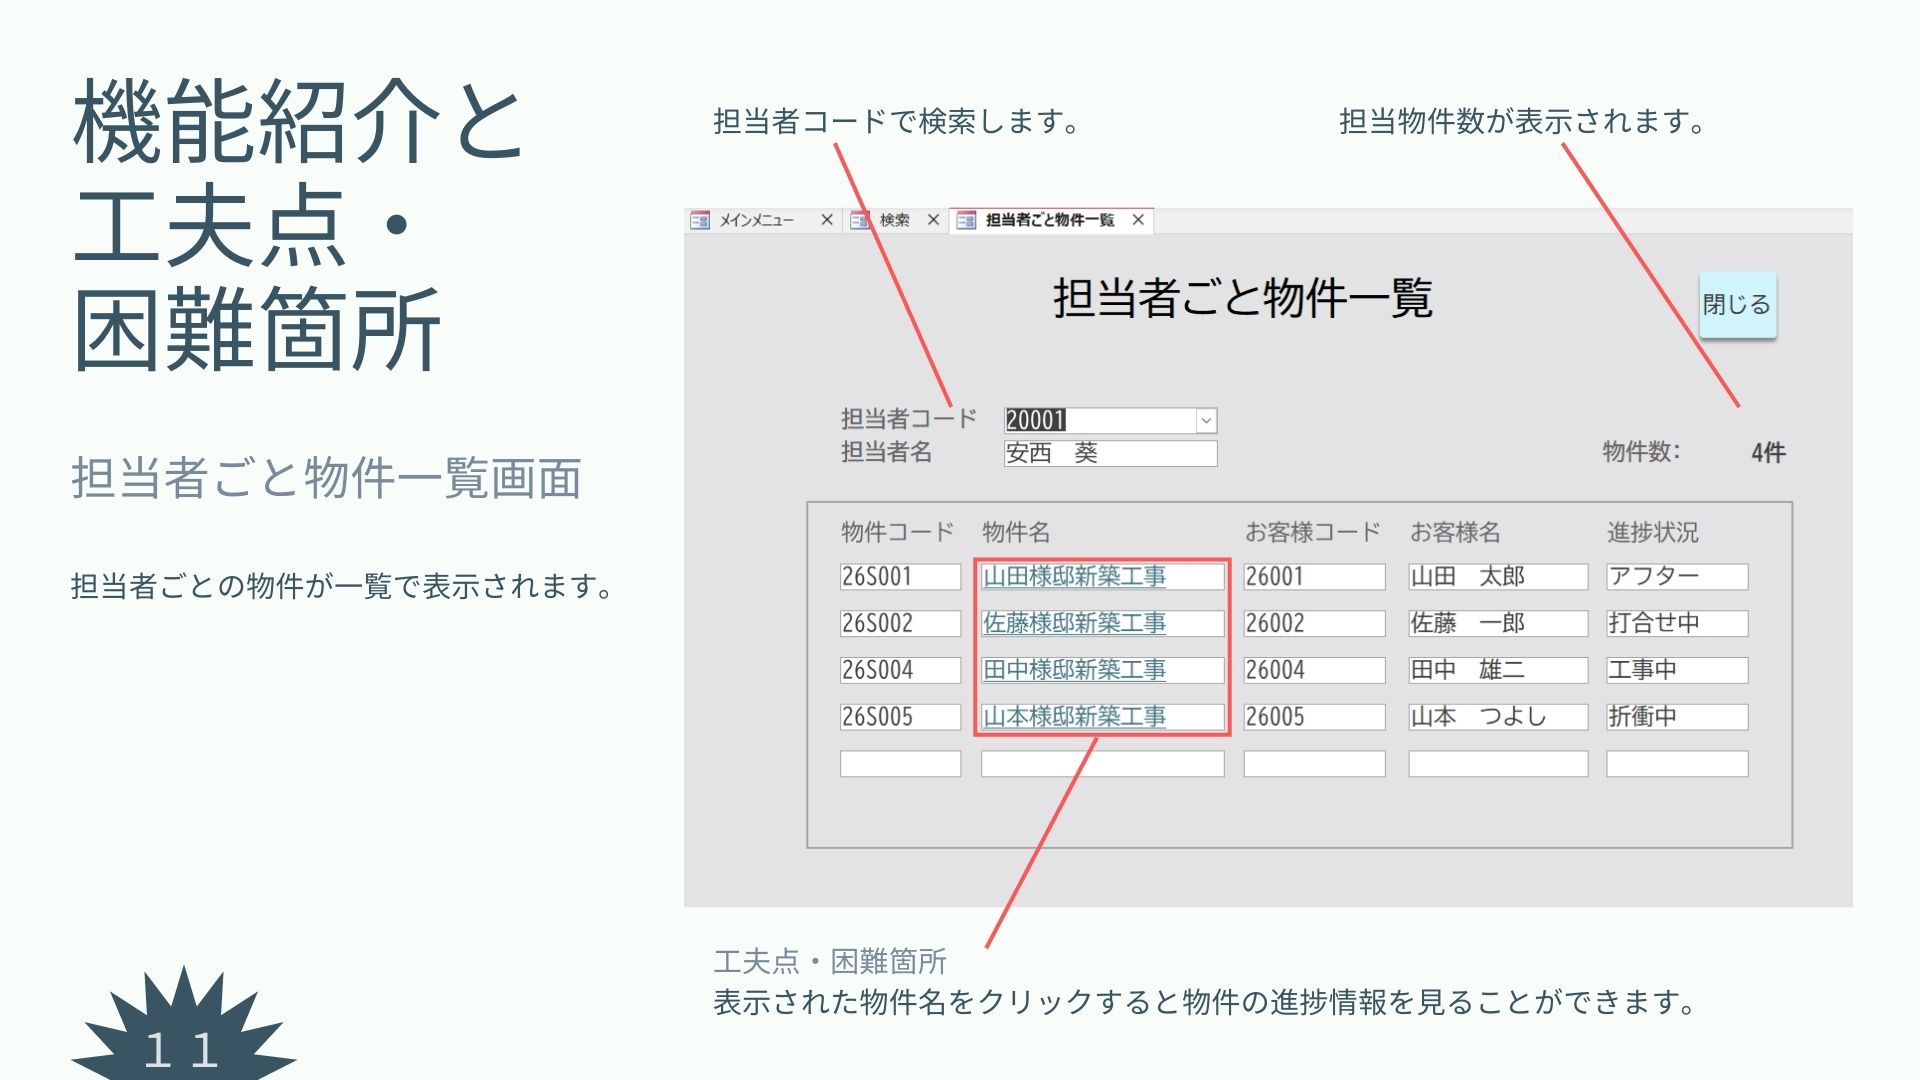
Task: Click form icon on 担当者ごと物件一覧 tab
Action: [x=966, y=220]
